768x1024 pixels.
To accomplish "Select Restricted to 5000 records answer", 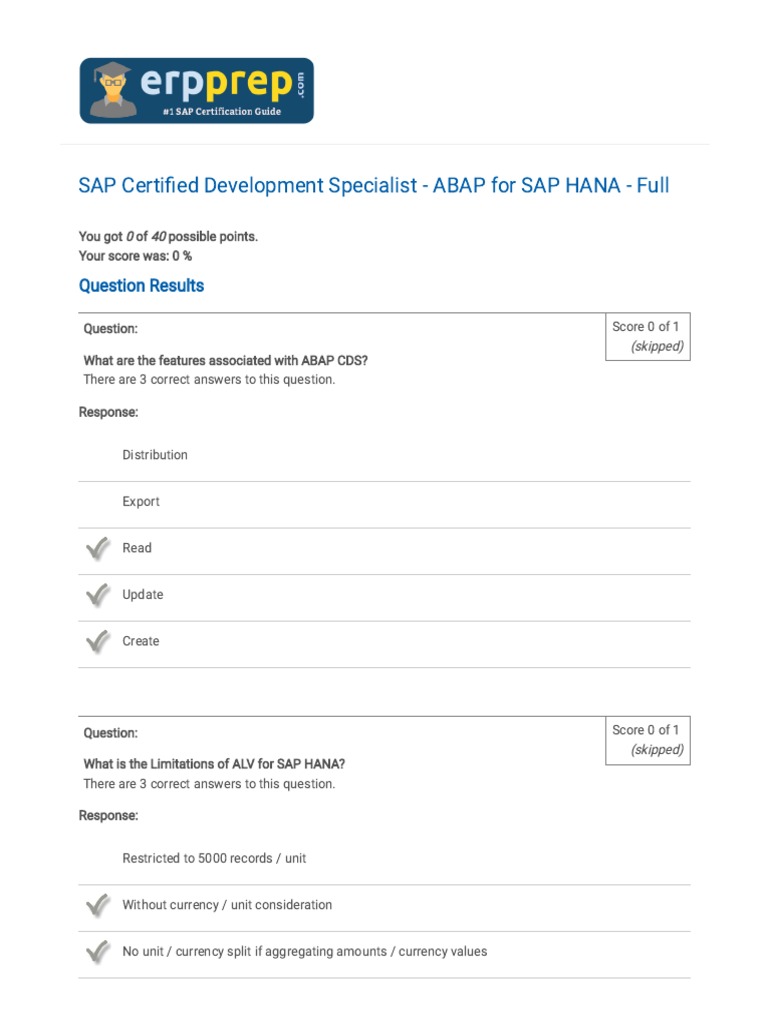I will pos(221,858).
